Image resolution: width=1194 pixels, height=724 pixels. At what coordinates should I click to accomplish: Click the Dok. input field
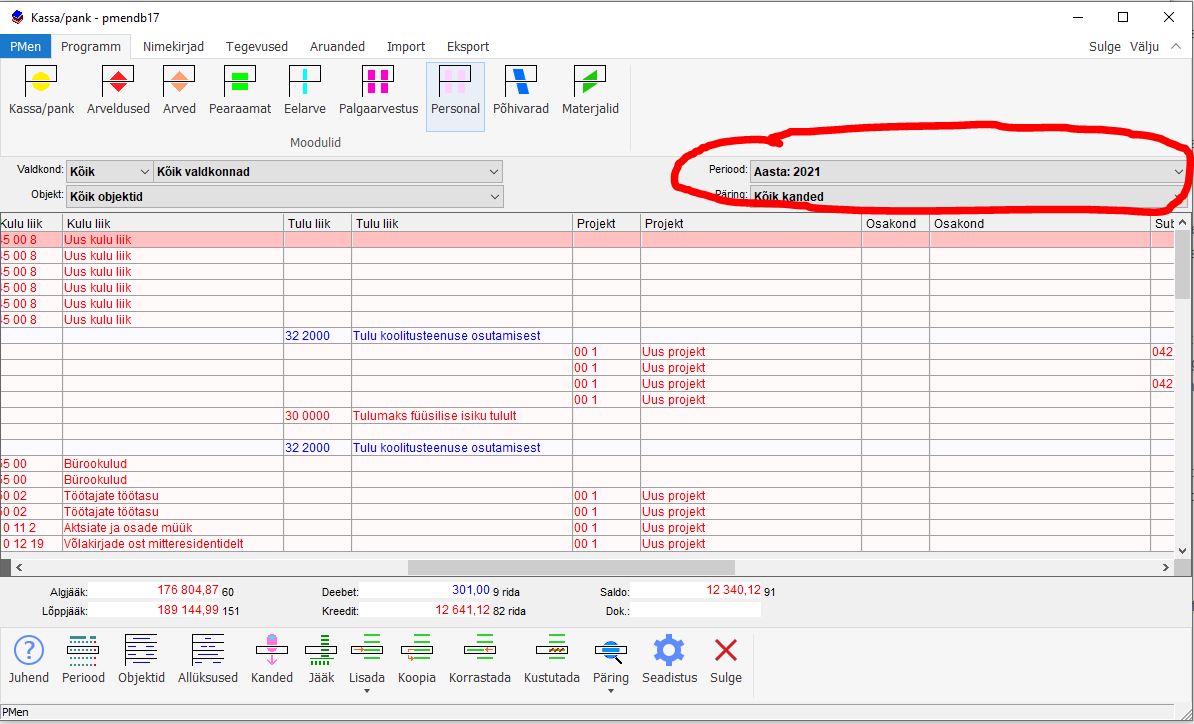click(x=695, y=611)
